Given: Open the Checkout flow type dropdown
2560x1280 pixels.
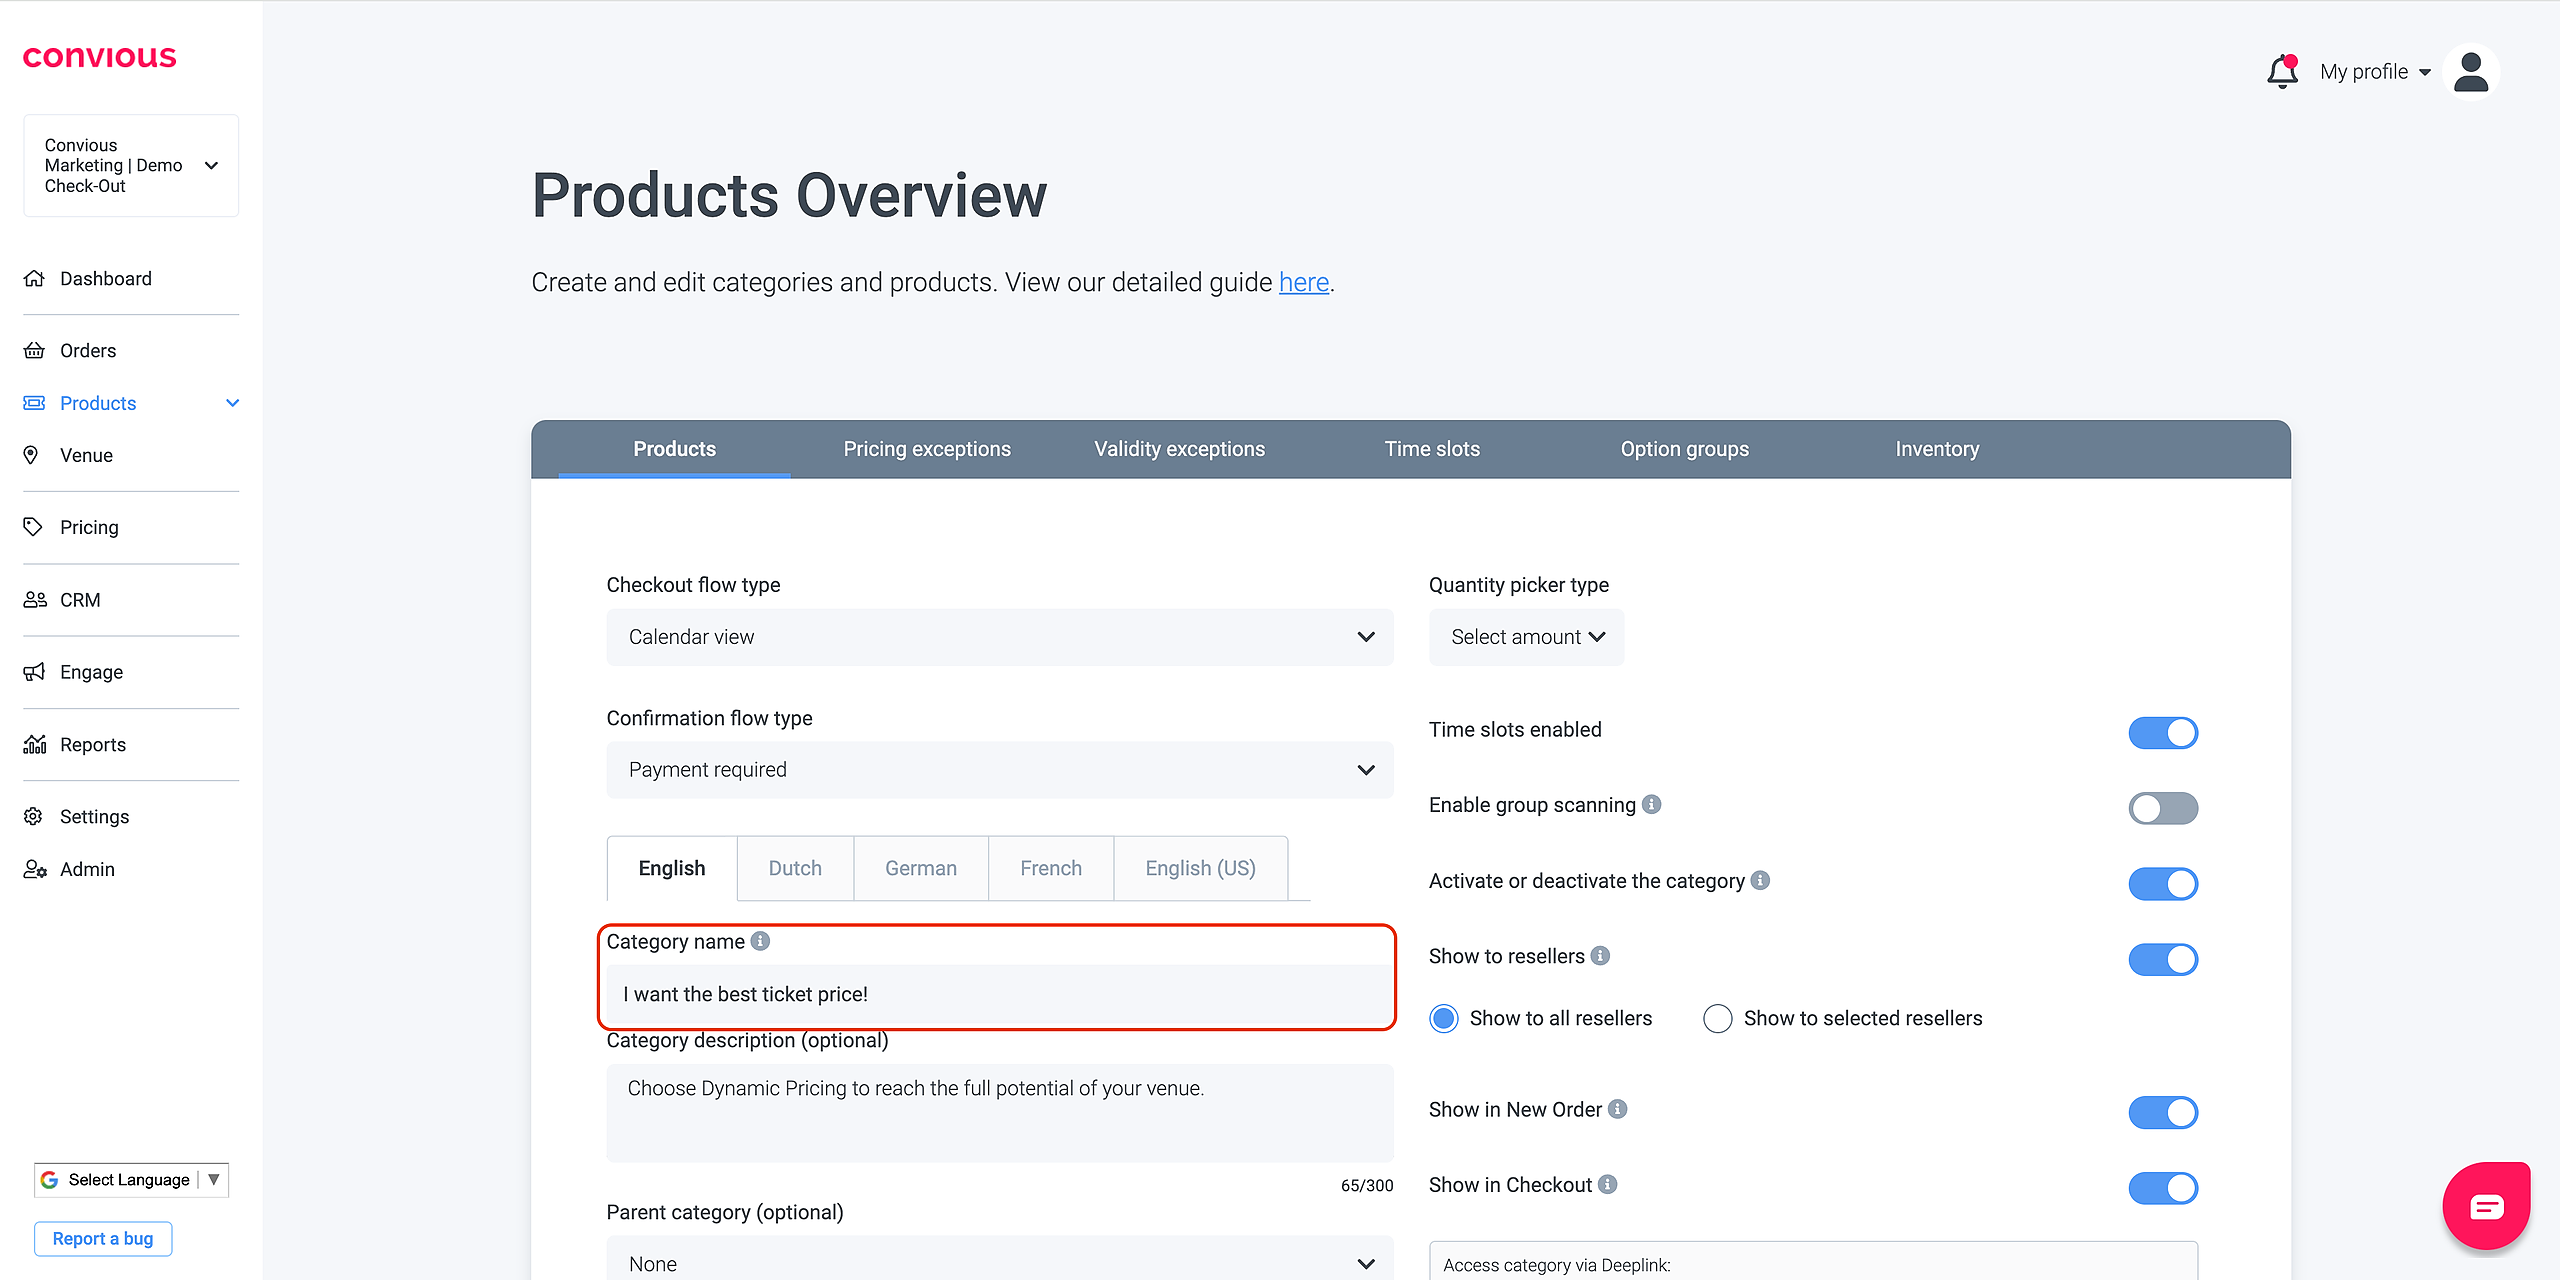Looking at the screenshot, I should tap(999, 637).
